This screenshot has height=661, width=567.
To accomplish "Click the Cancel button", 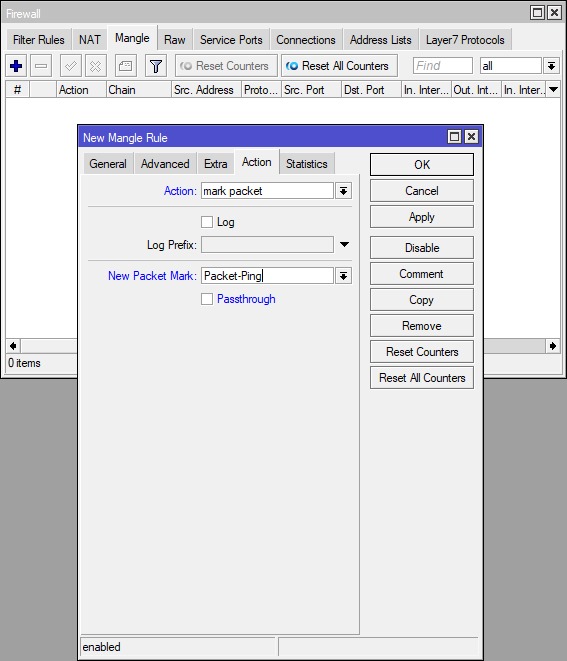I will pyautogui.click(x=422, y=191).
